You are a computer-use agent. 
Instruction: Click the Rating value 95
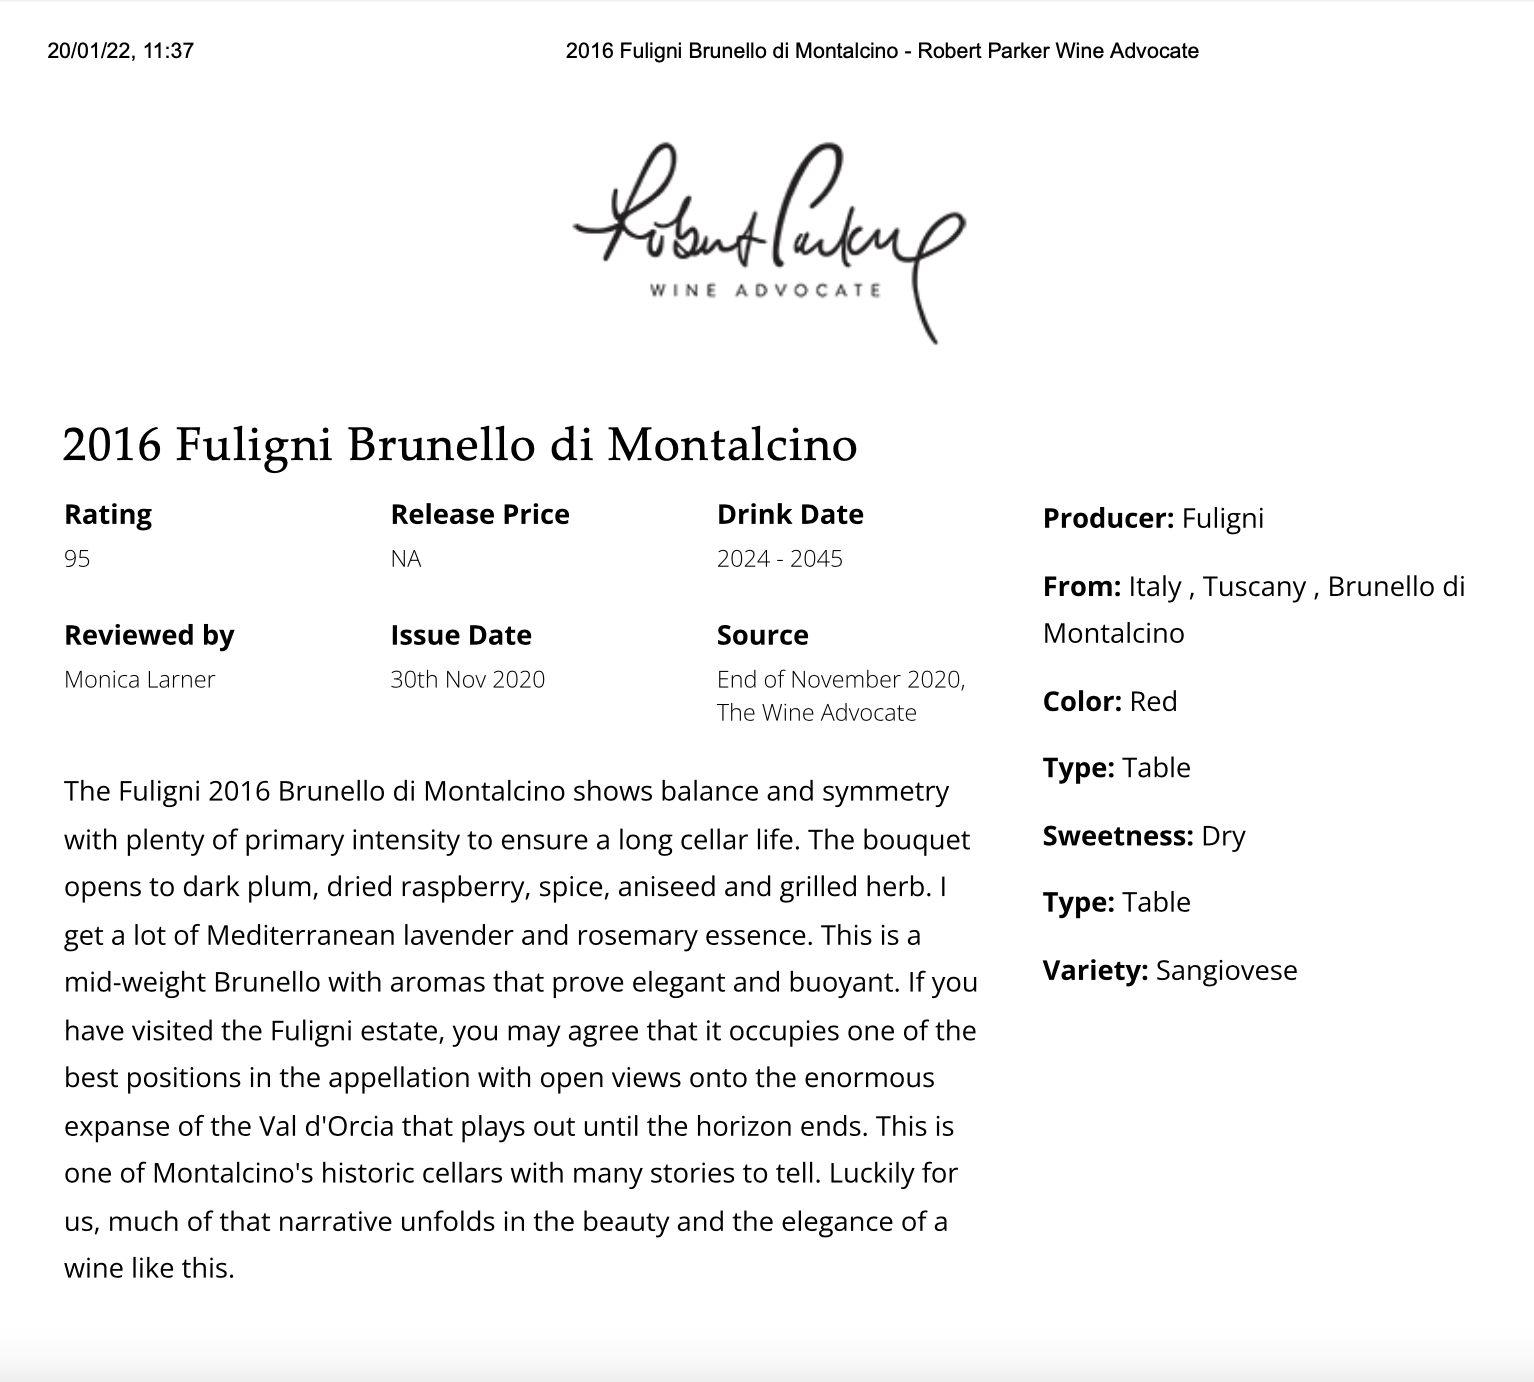[x=77, y=558]
